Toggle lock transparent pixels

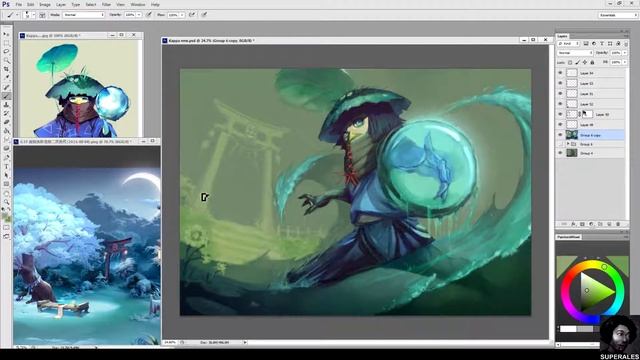[x=570, y=62]
